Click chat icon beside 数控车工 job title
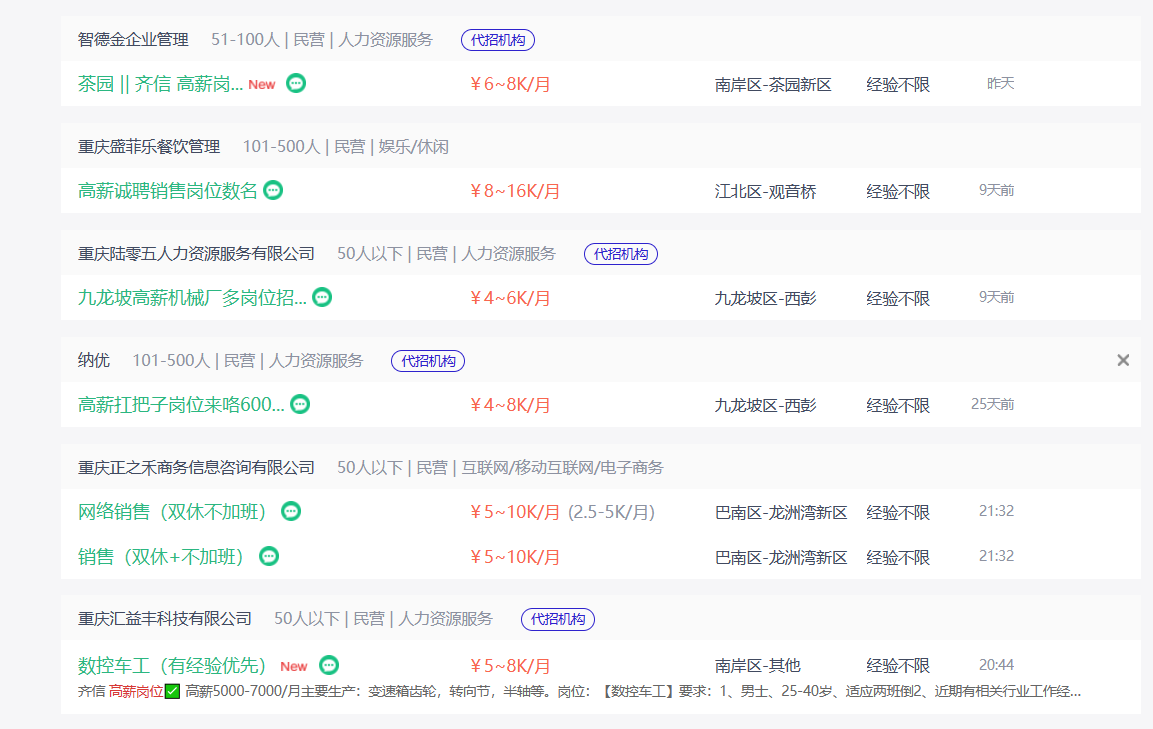Screen dimensions: 1153x729 329,665
